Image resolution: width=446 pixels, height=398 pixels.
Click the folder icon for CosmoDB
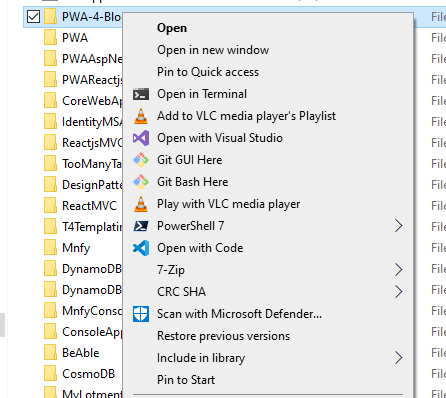[50, 374]
